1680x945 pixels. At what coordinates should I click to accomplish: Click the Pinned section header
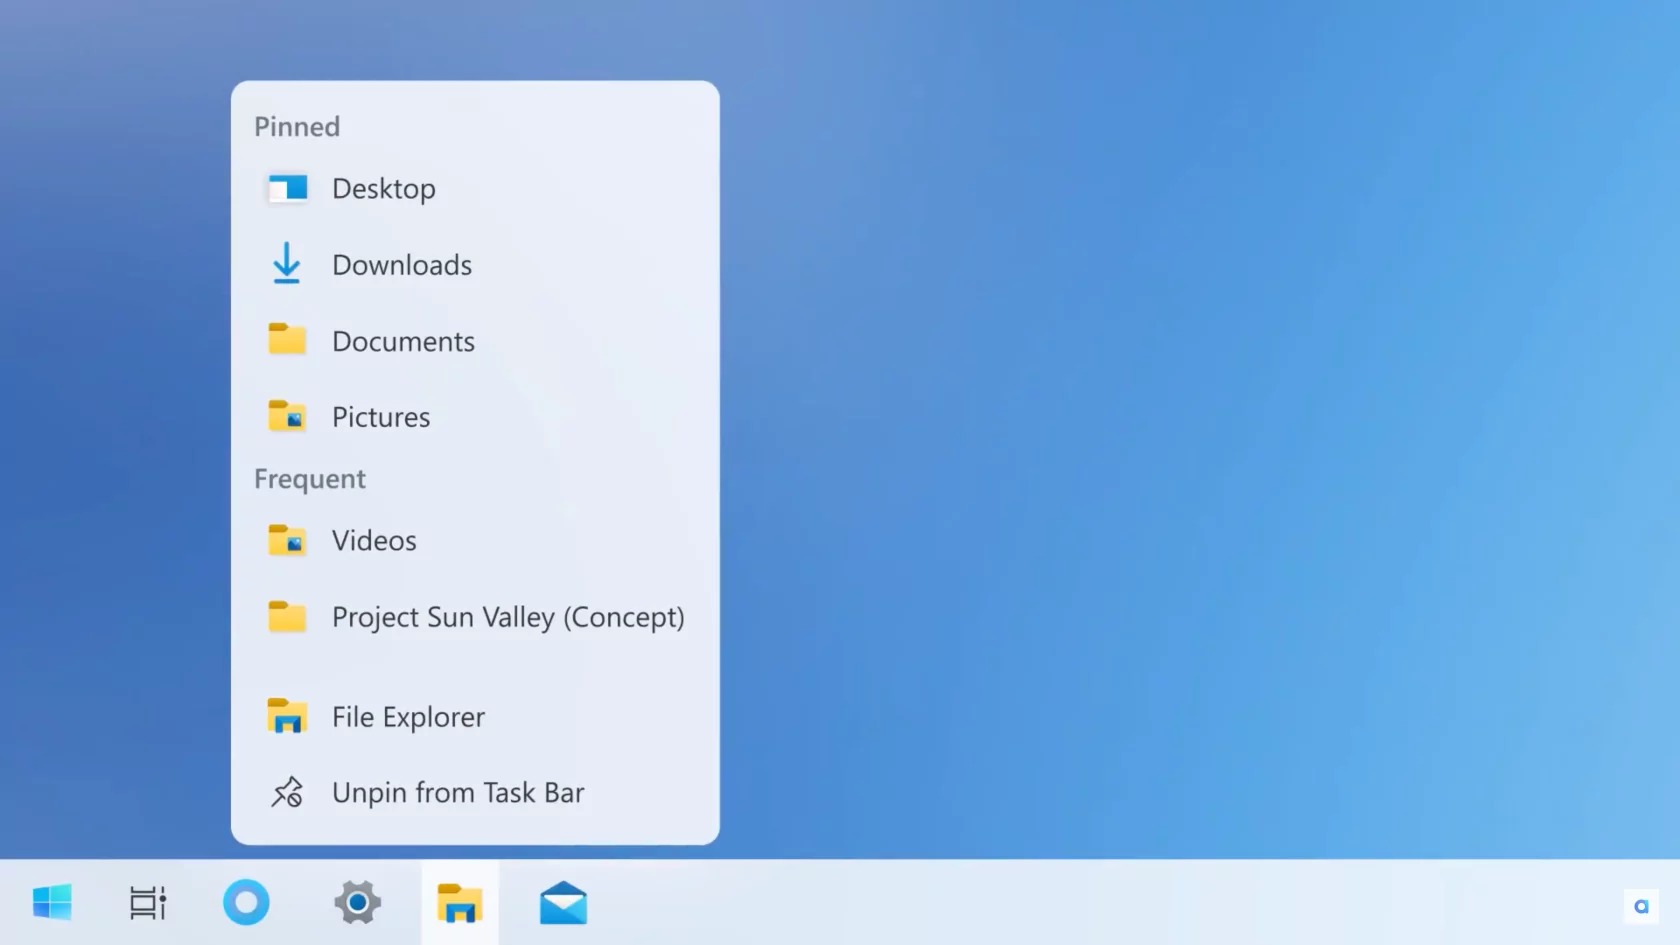pyautogui.click(x=297, y=127)
